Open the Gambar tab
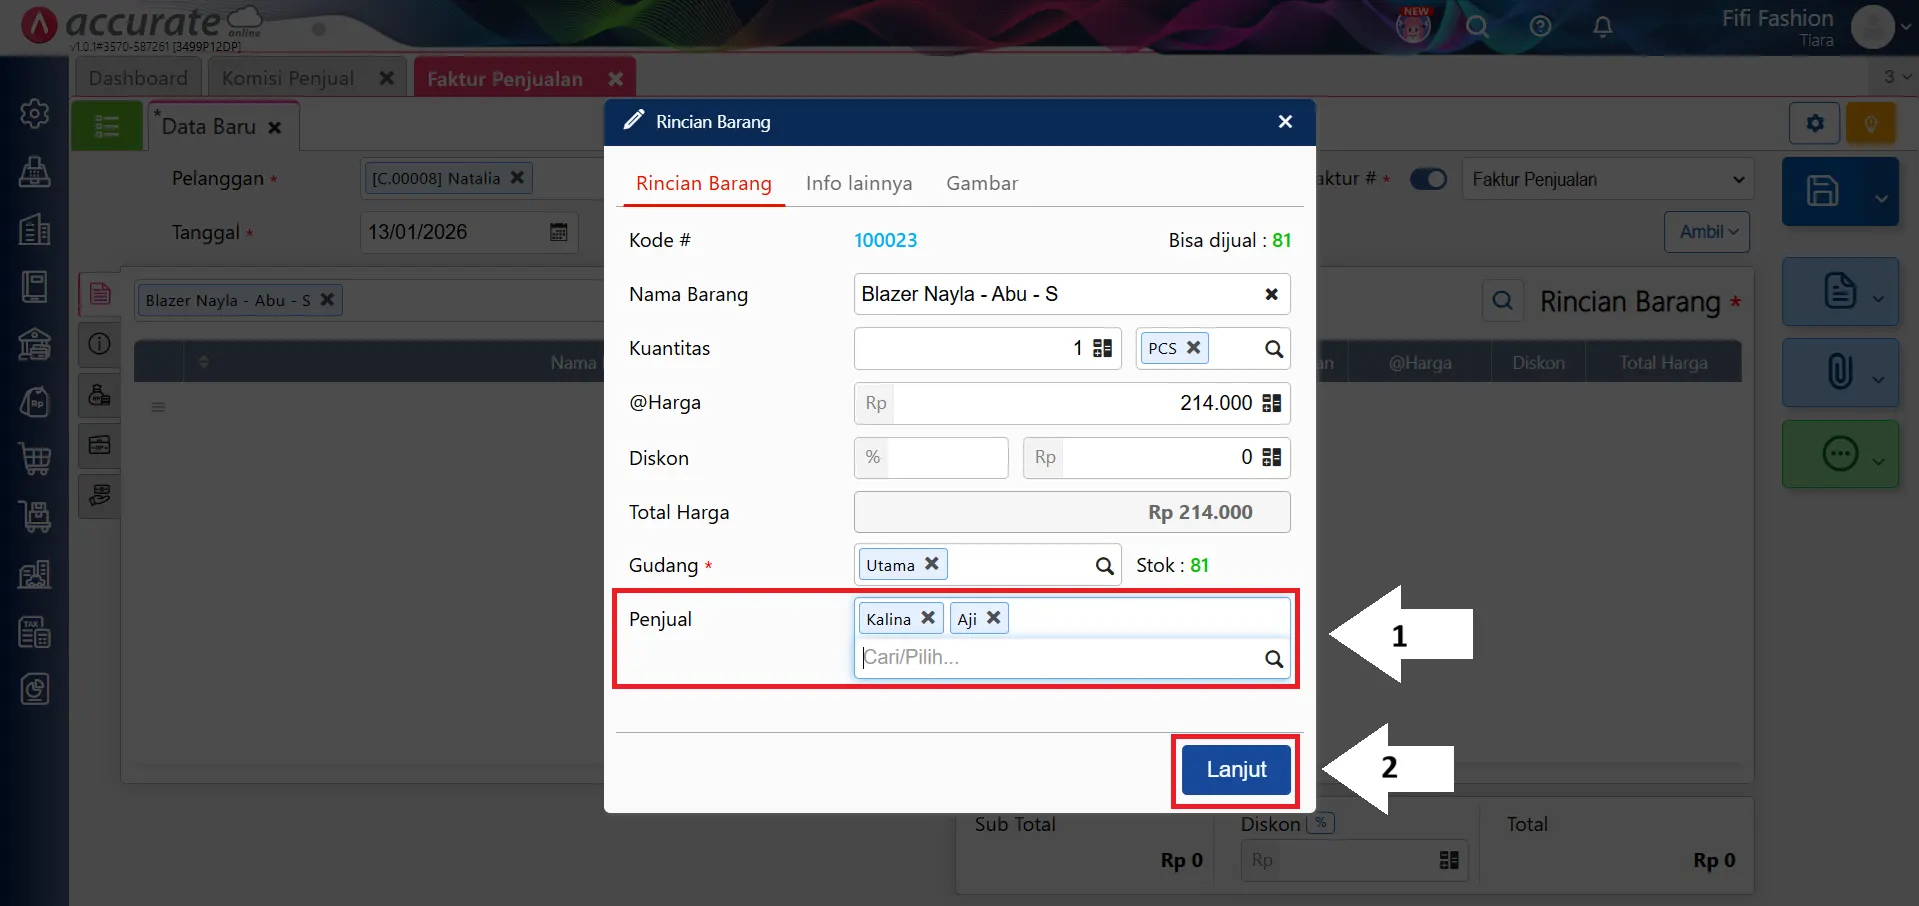This screenshot has width=1919, height=906. pos(981,183)
